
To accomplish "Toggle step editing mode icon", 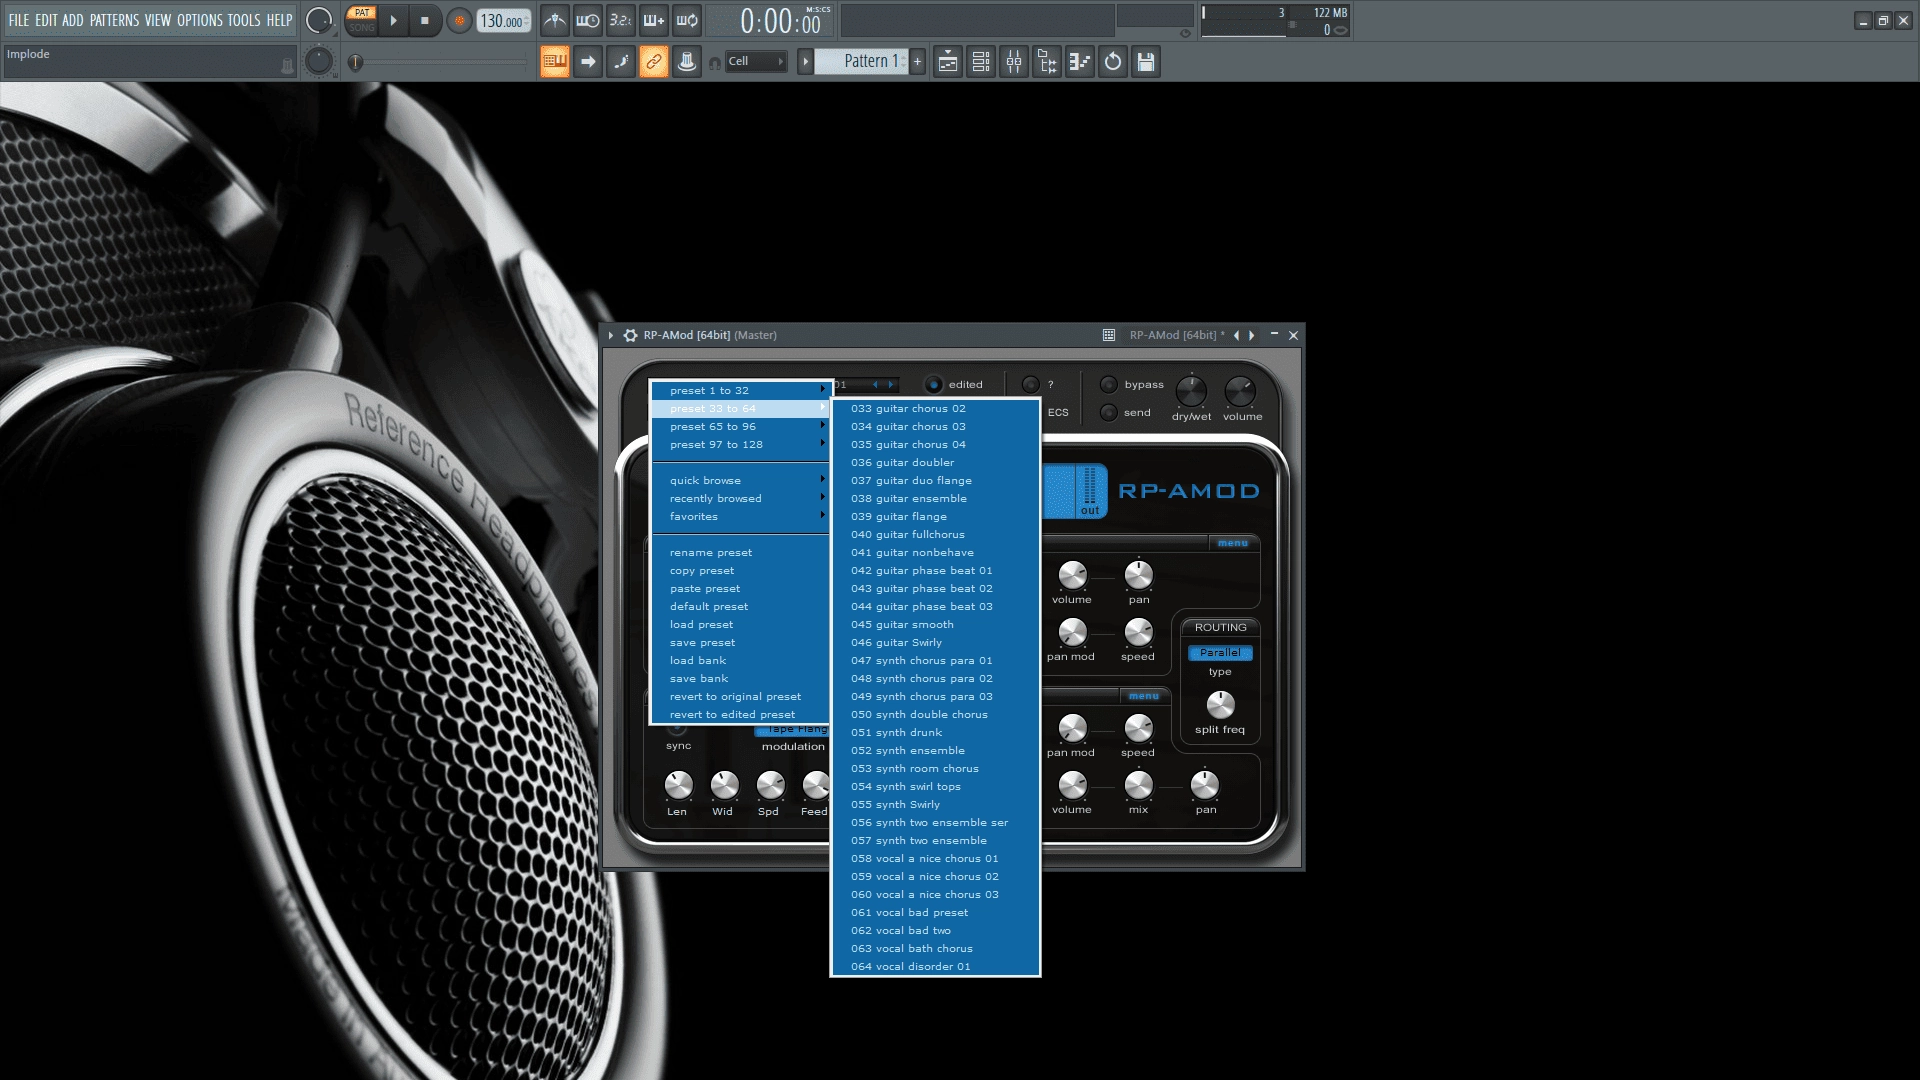I will click(x=654, y=20).
